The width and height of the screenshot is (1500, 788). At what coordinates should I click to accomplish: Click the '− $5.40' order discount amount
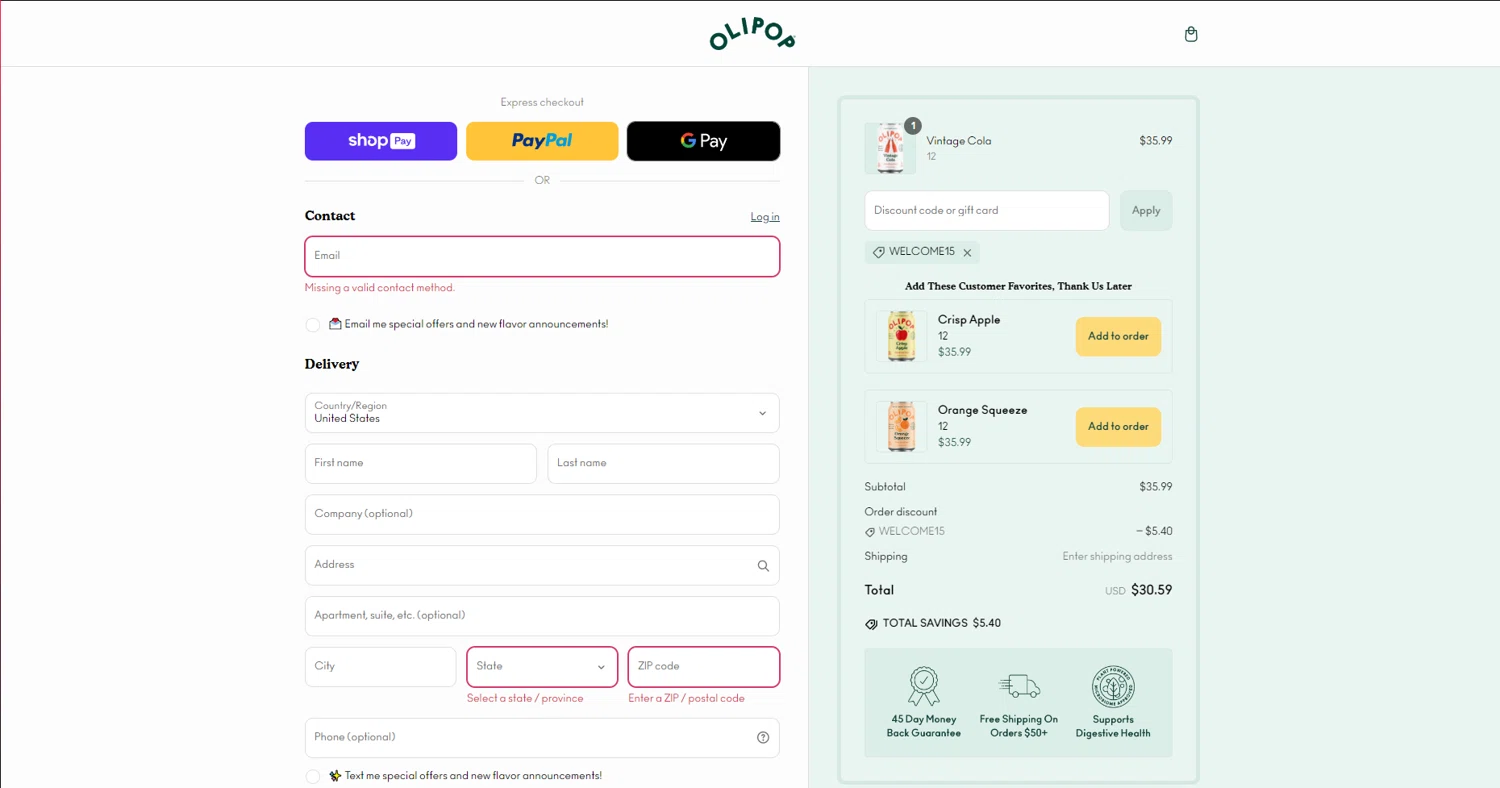point(1154,532)
